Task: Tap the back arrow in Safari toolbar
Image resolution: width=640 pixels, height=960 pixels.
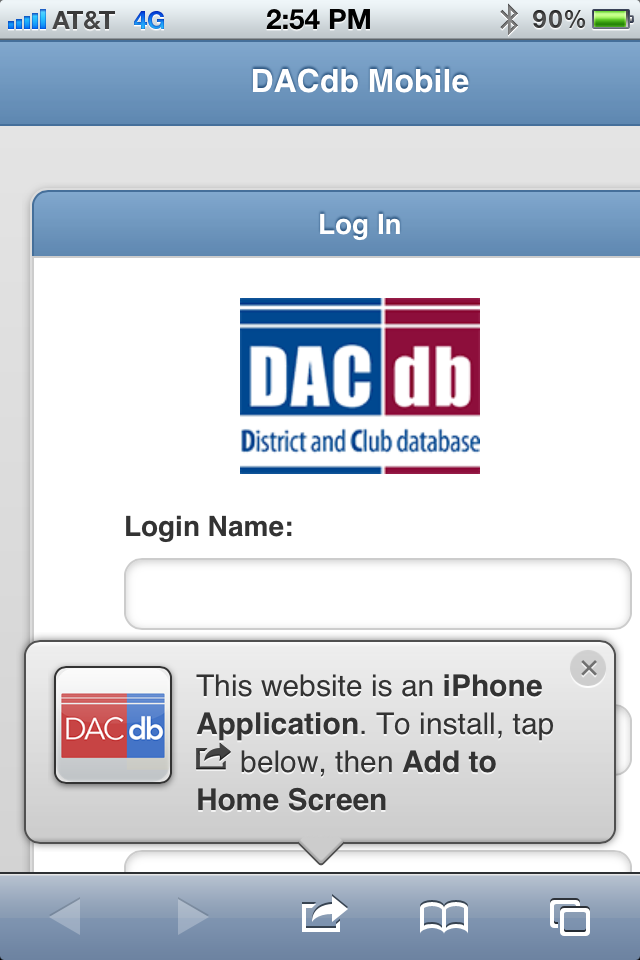Action: 65,917
